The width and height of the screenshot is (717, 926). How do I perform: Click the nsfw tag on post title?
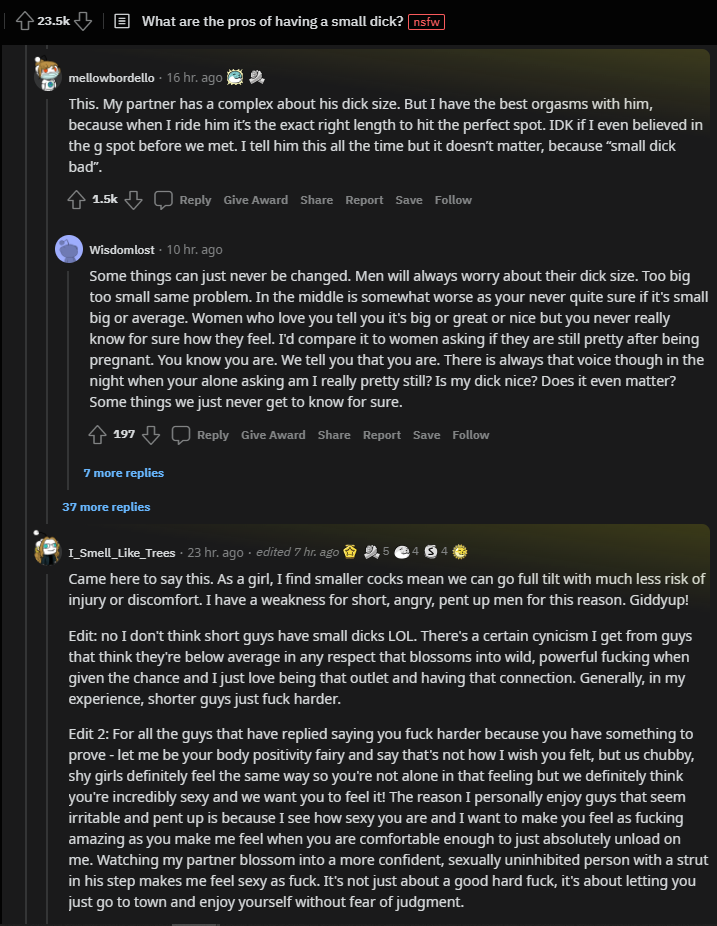coord(426,21)
